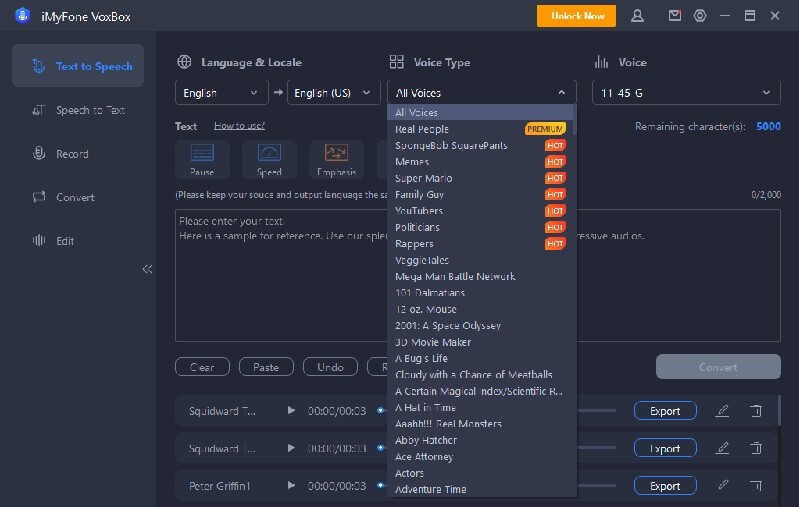The image size is (799, 507).
Task: Open the user account icon
Action: click(637, 16)
